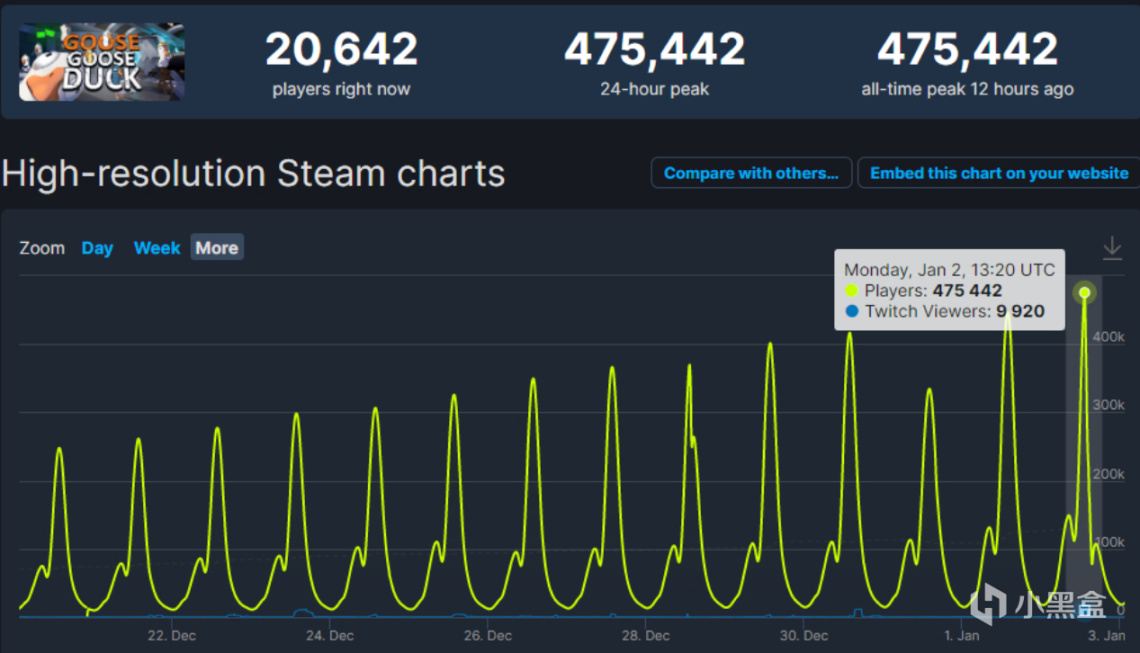Click the '30. Dec' x-axis label

click(803, 635)
